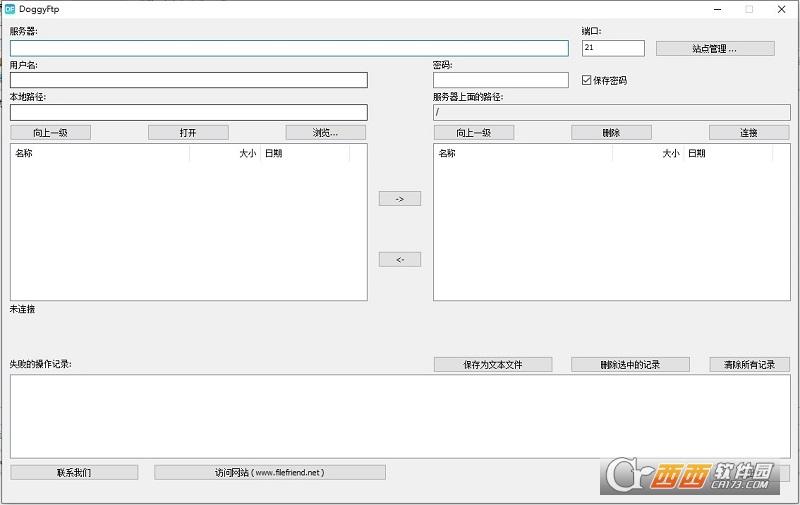Open 站点管理 site manager
Viewport: 800px width, 505px height.
pos(714,48)
